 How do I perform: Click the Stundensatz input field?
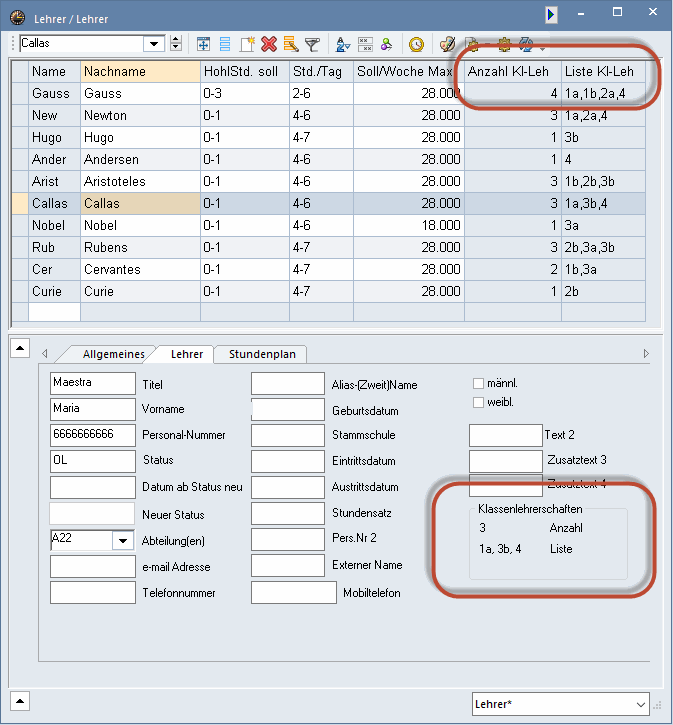(288, 513)
